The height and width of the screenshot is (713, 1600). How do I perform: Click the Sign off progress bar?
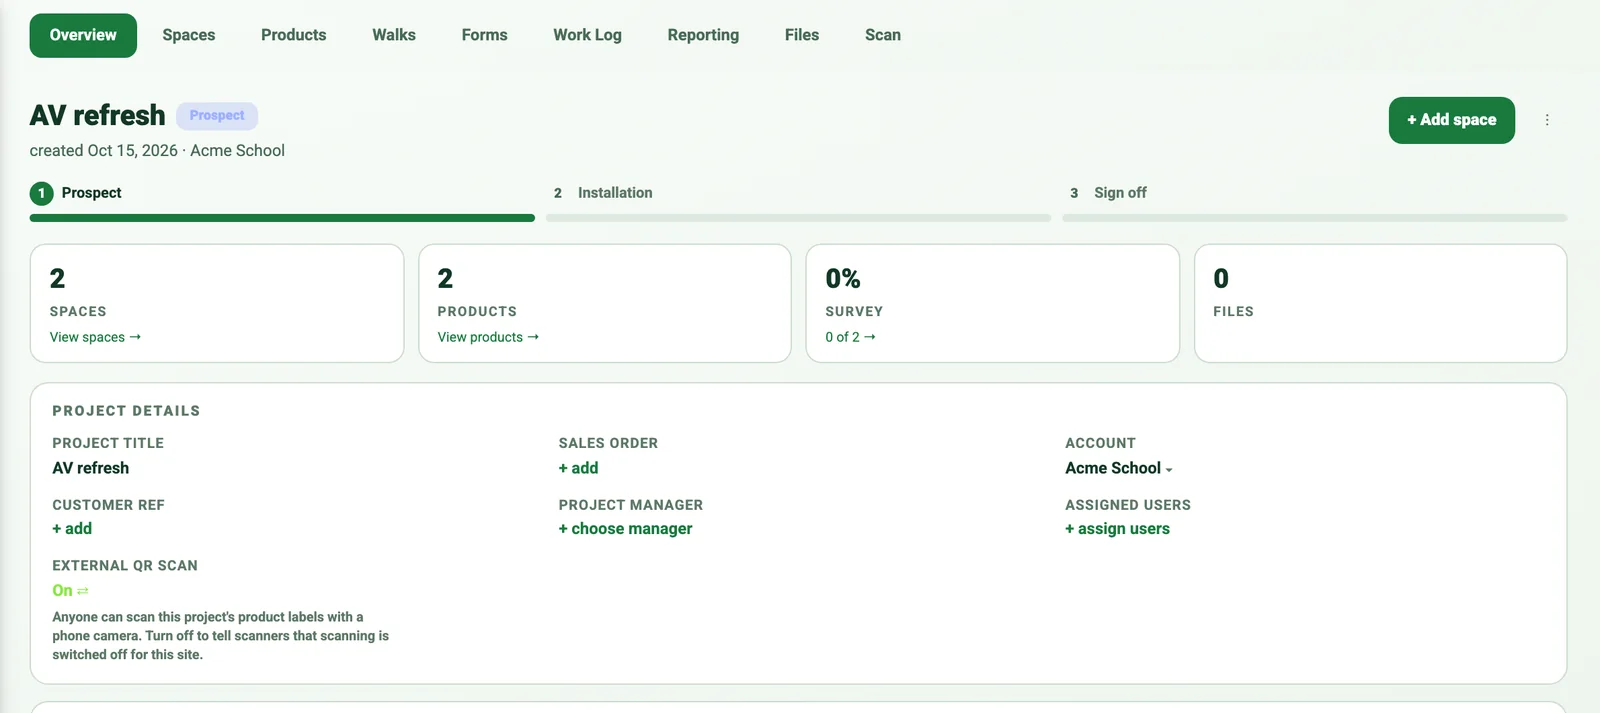[1314, 218]
